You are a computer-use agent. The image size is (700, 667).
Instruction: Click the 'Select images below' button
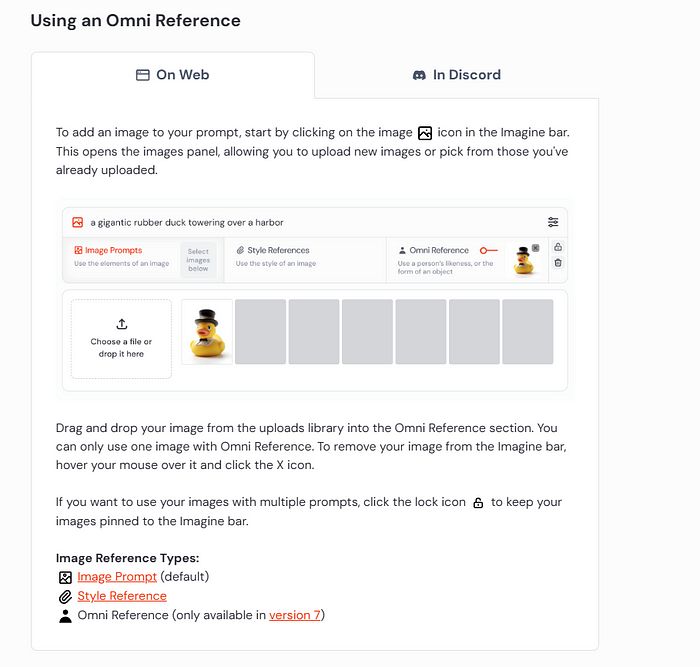point(198,260)
